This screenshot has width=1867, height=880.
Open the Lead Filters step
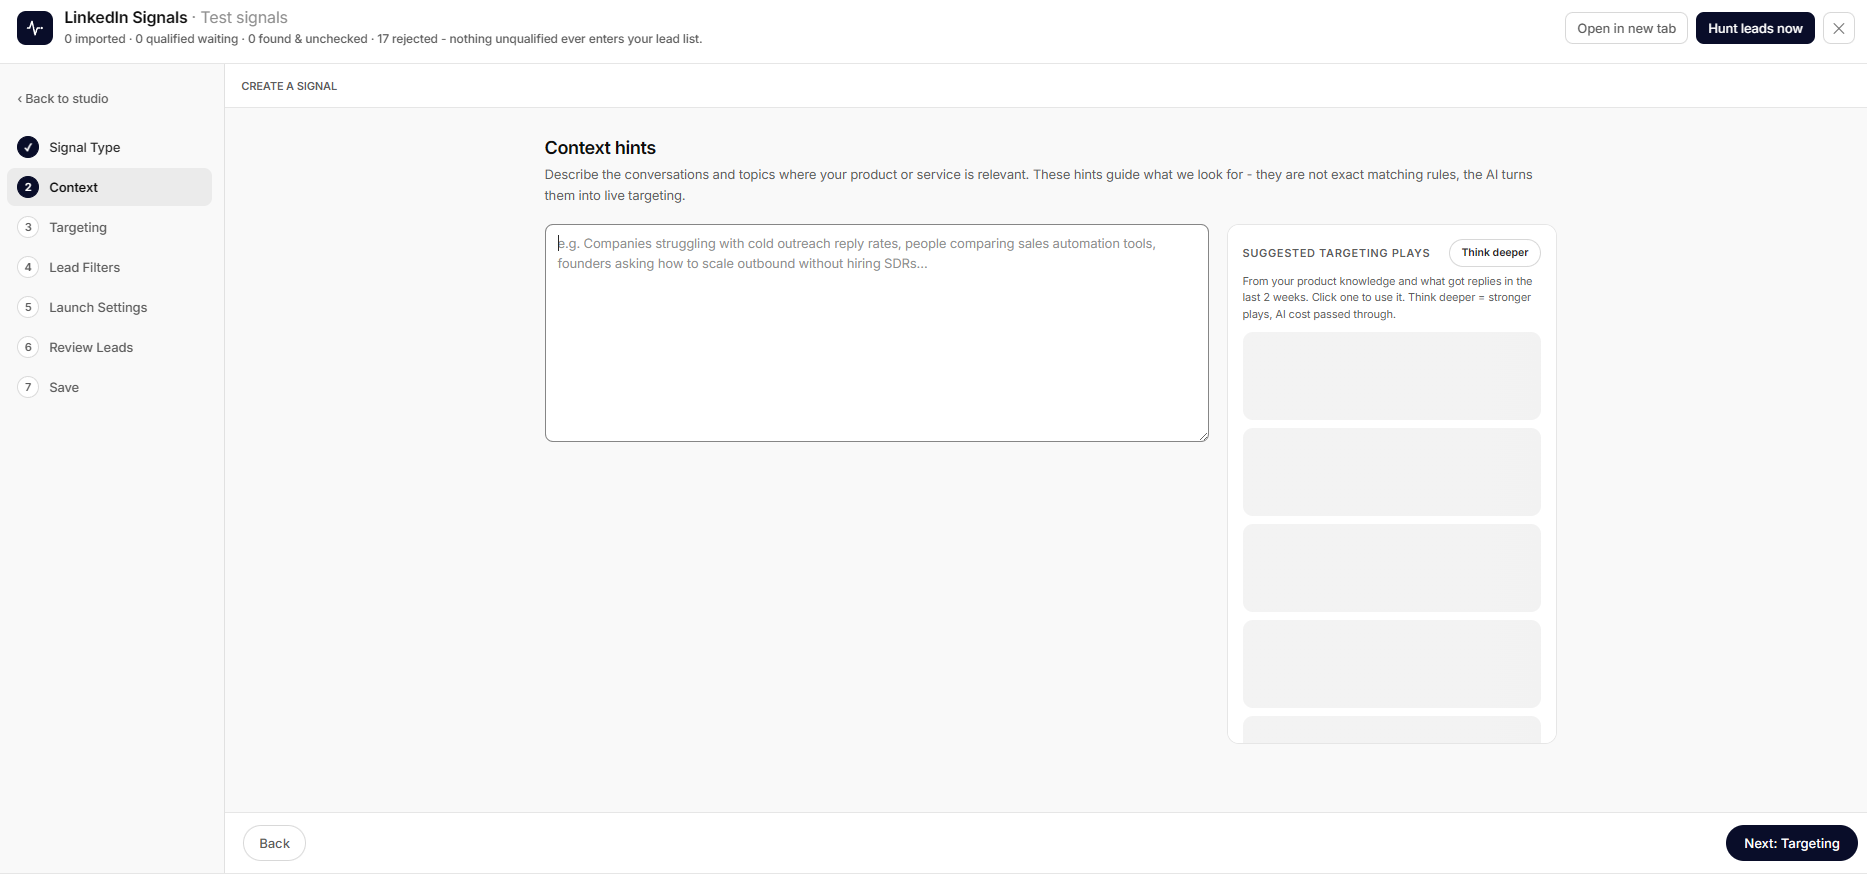[85, 267]
